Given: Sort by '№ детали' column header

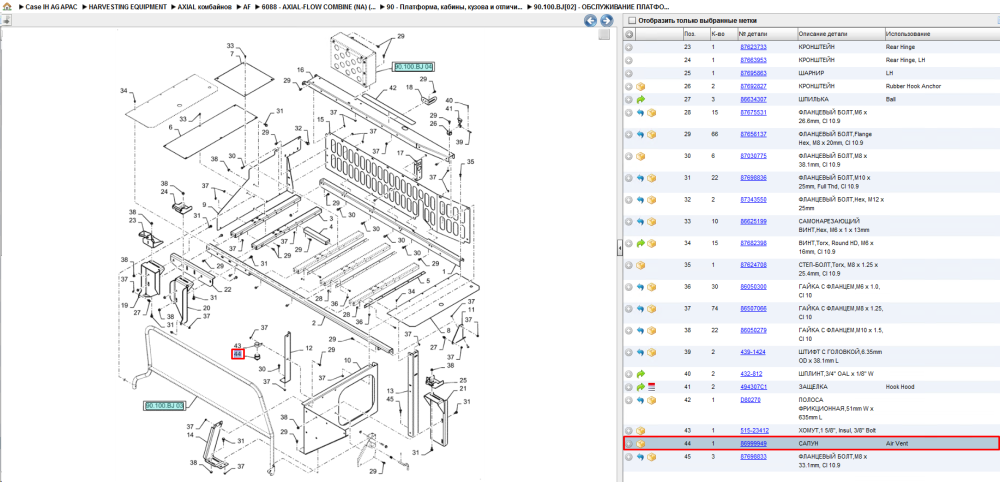Looking at the screenshot, I should (751, 34).
